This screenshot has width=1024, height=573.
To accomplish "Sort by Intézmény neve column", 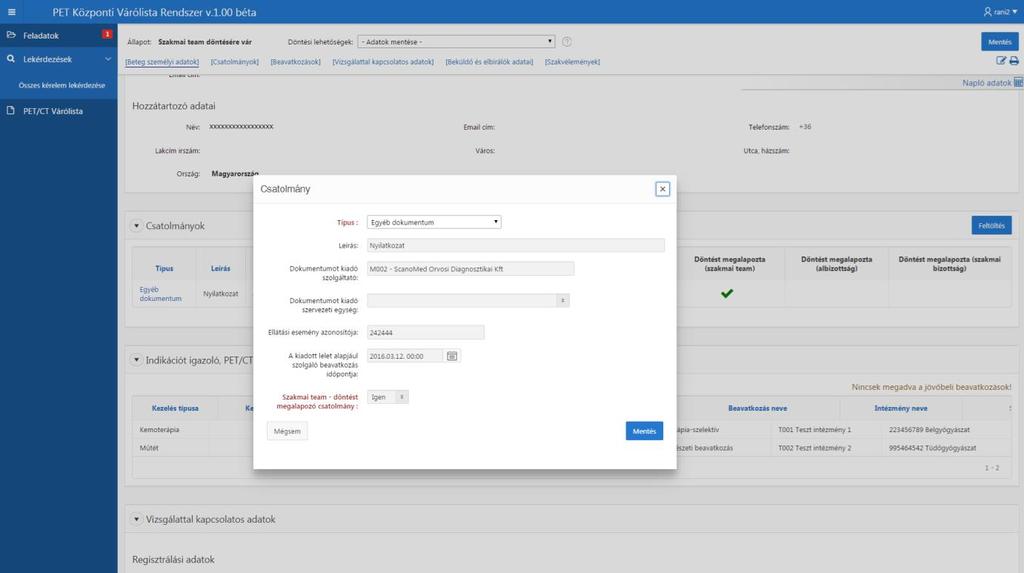I will [x=901, y=408].
